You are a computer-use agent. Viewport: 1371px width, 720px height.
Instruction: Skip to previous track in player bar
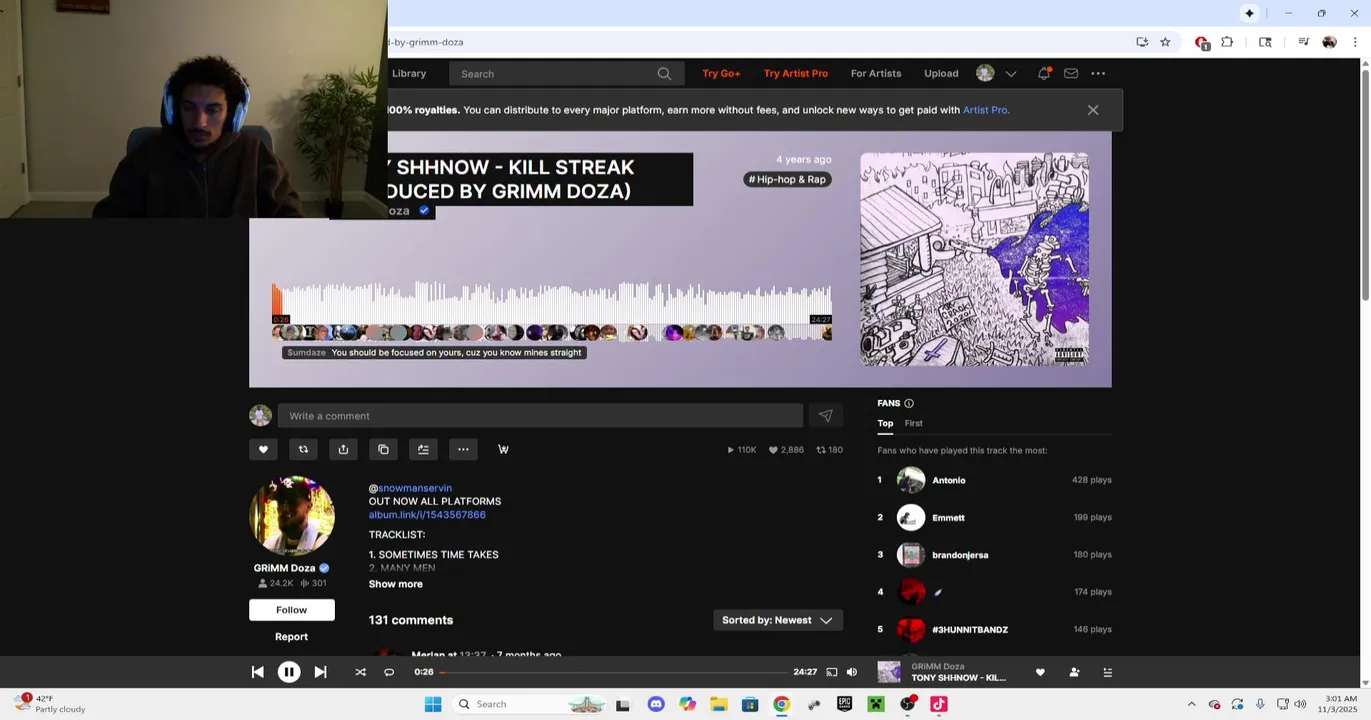pyautogui.click(x=257, y=672)
